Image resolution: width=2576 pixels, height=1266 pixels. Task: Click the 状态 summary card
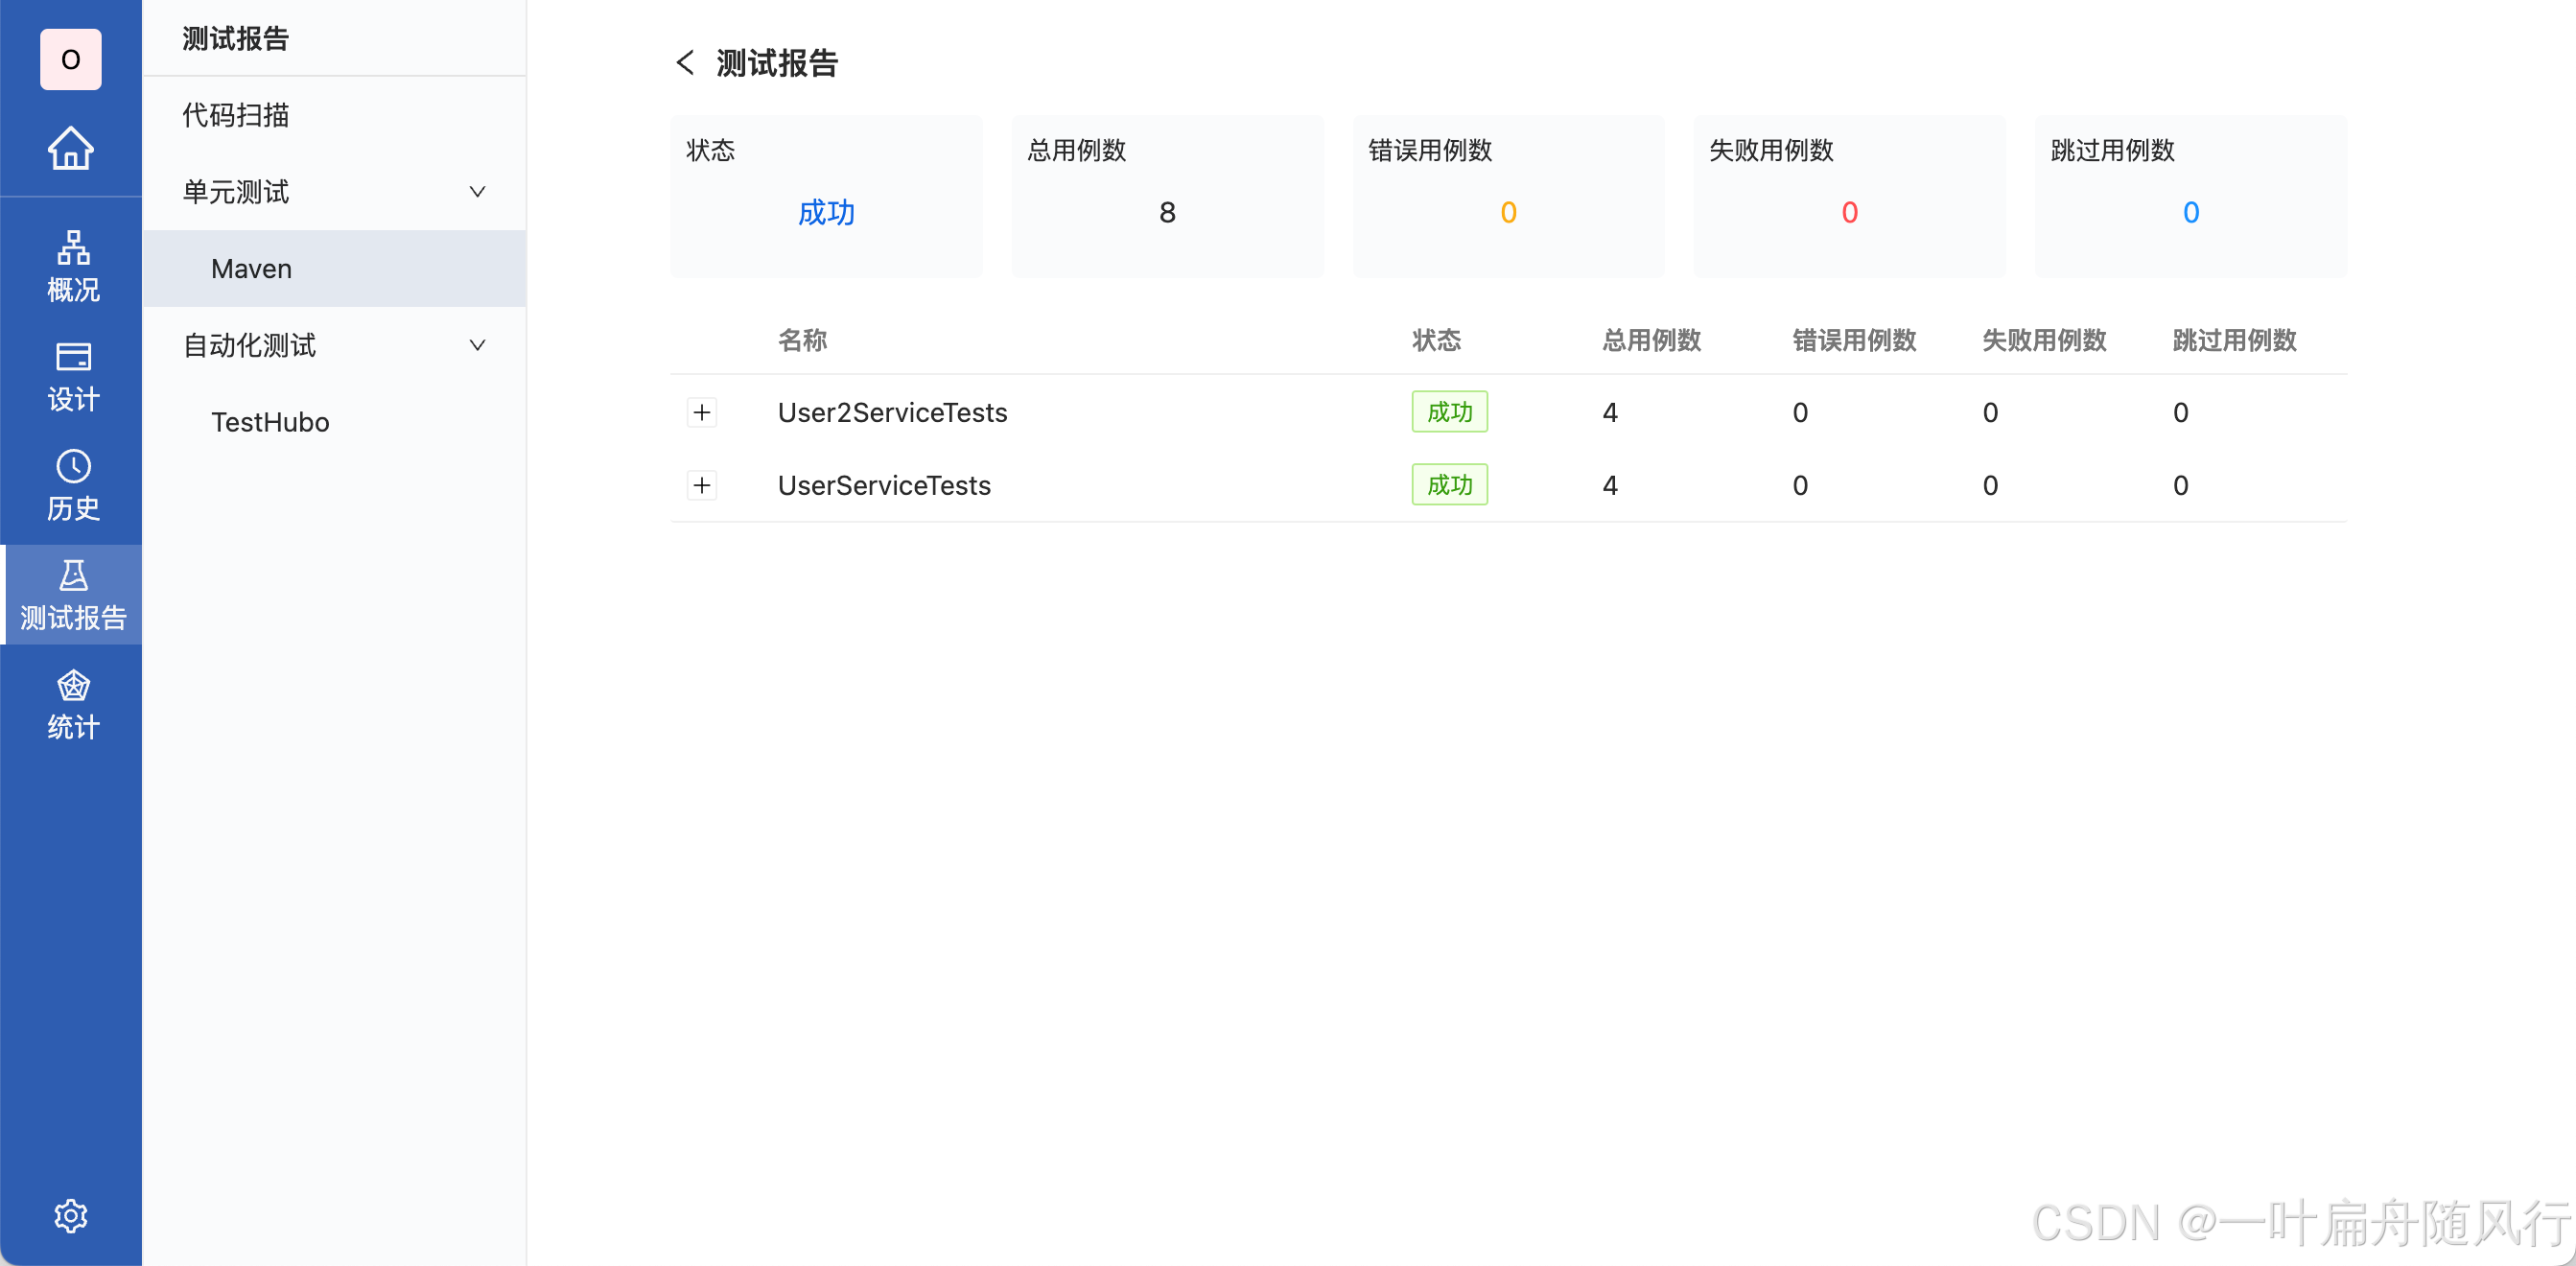point(826,196)
